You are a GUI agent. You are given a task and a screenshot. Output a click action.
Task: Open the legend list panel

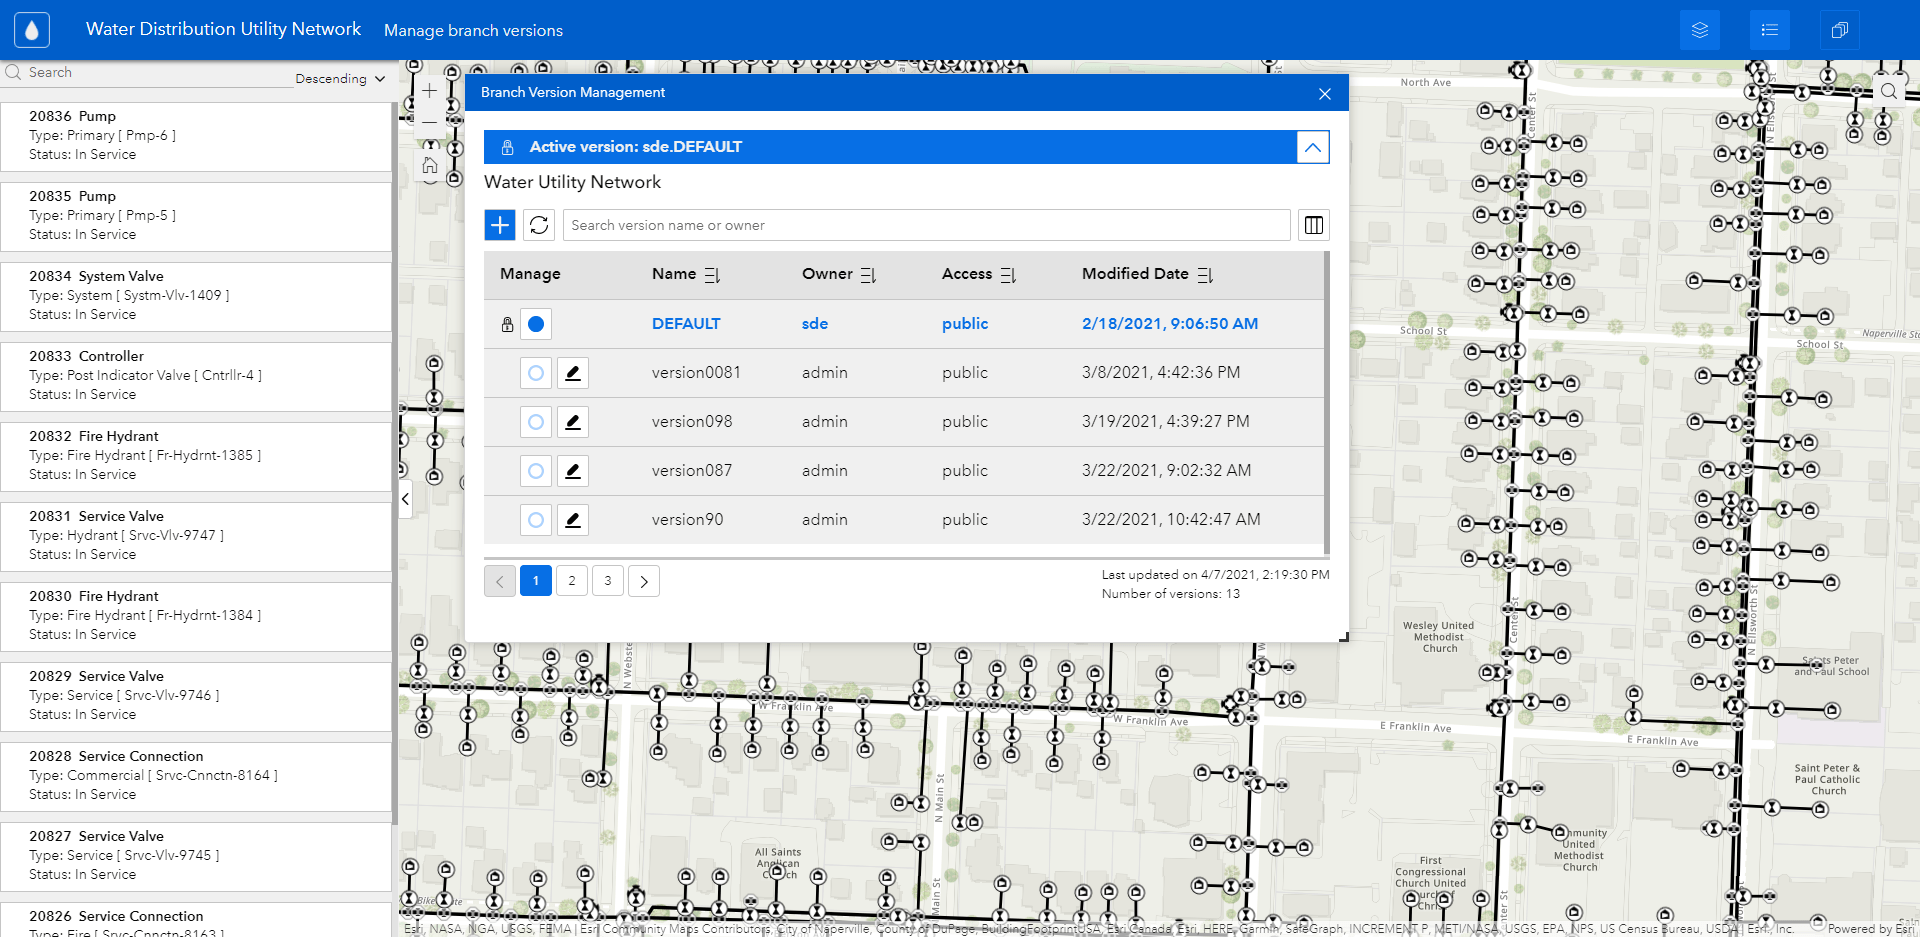tap(1769, 29)
